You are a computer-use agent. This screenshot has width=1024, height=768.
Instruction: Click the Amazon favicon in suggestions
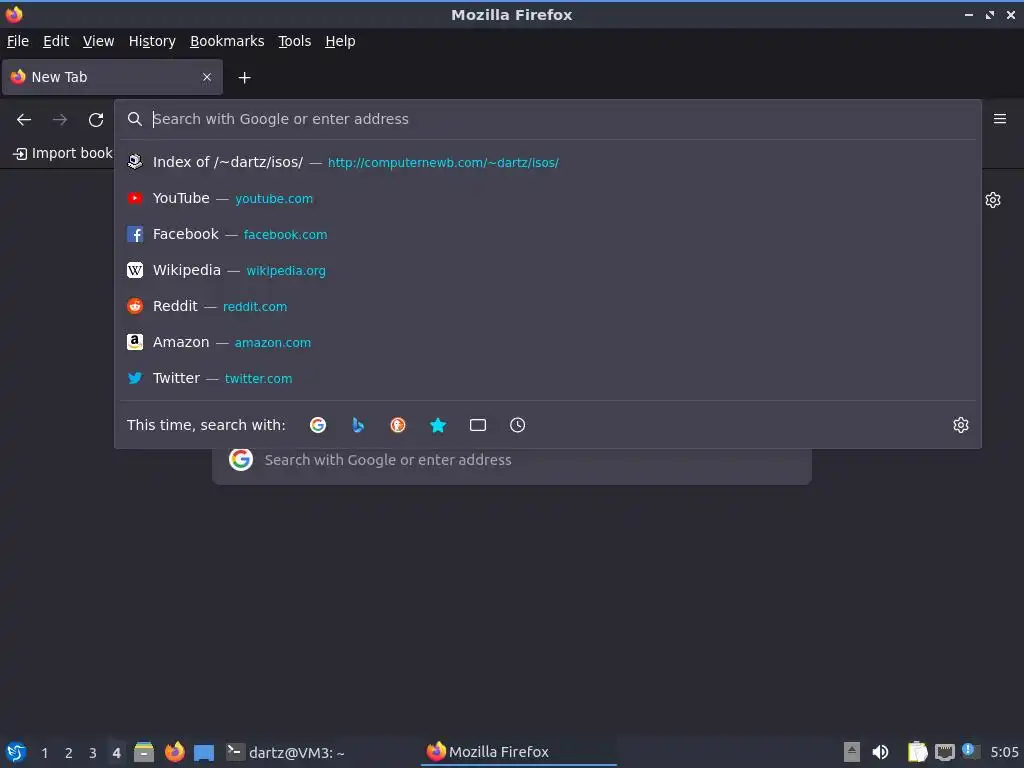(x=135, y=342)
